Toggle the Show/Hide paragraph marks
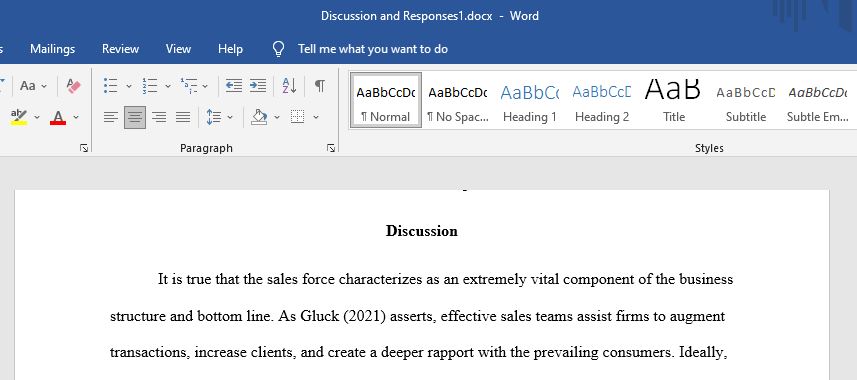 tap(320, 86)
